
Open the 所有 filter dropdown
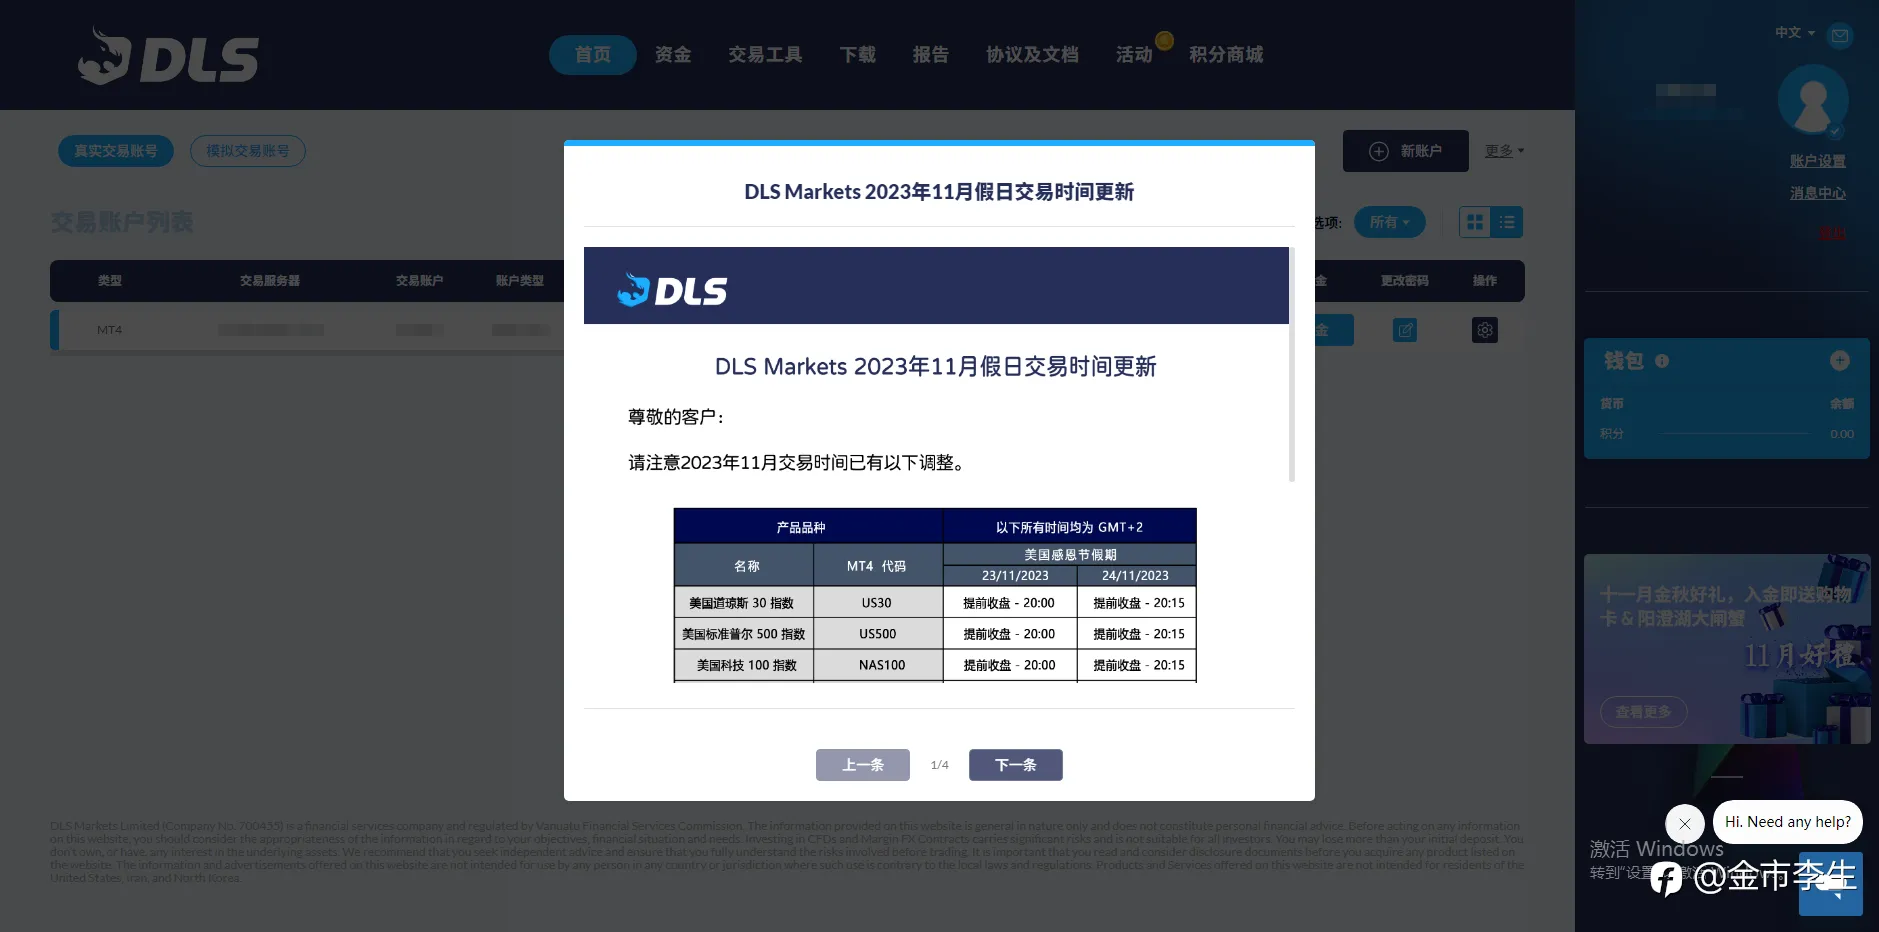pyautogui.click(x=1389, y=222)
